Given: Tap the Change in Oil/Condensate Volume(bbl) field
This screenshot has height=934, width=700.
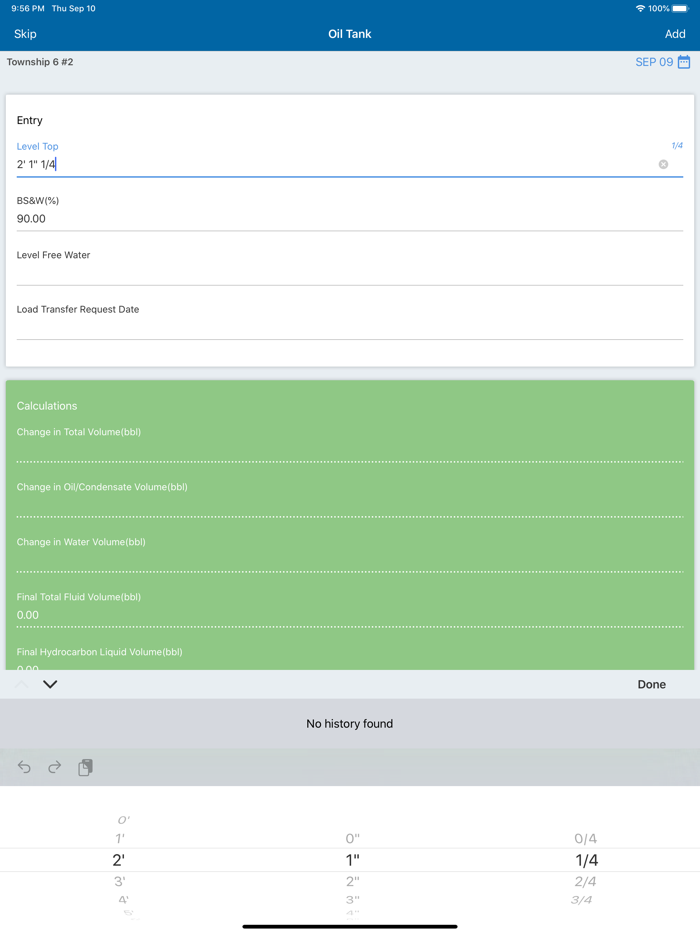Looking at the screenshot, I should 350,499.
